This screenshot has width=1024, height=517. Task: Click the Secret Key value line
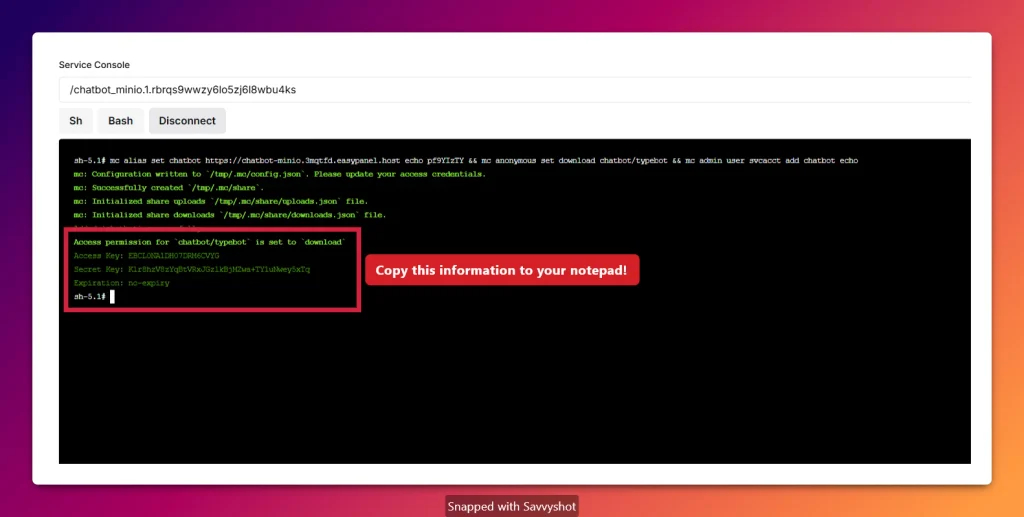pyautogui.click(x=192, y=269)
